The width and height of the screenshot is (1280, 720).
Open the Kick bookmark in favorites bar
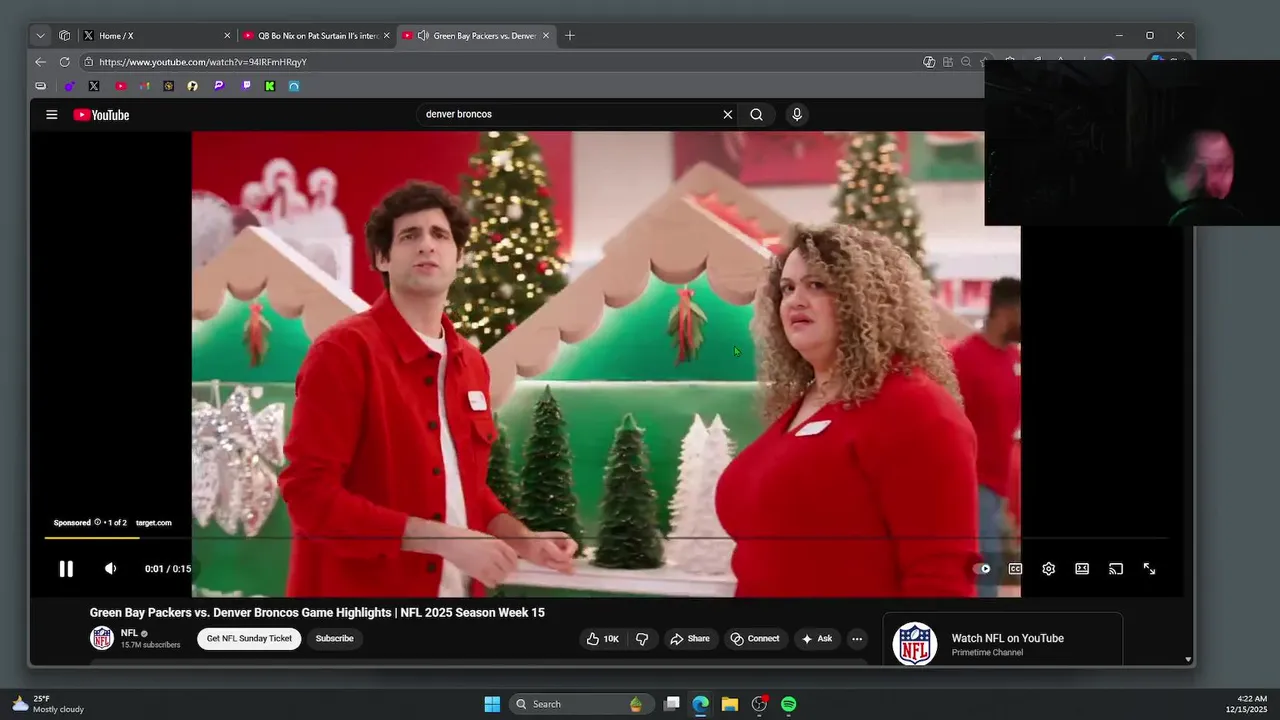click(x=270, y=86)
